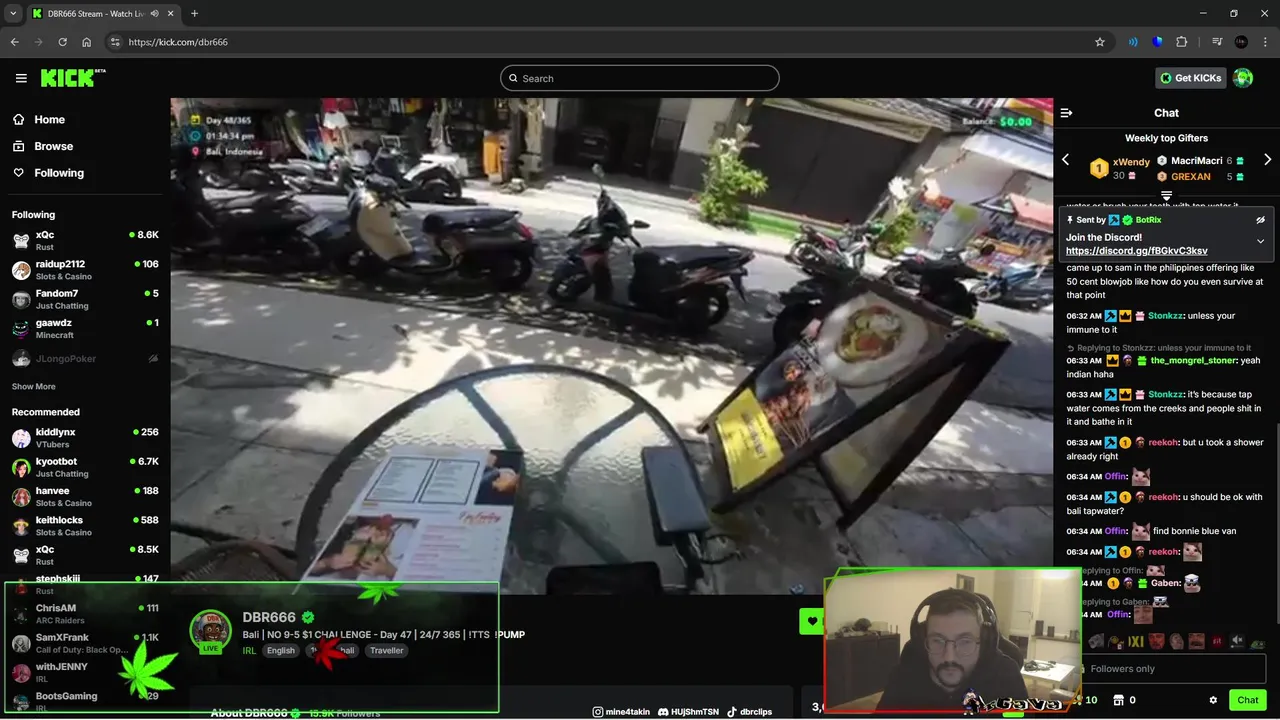Open a new browser tab
1280x720 pixels.
(x=194, y=13)
